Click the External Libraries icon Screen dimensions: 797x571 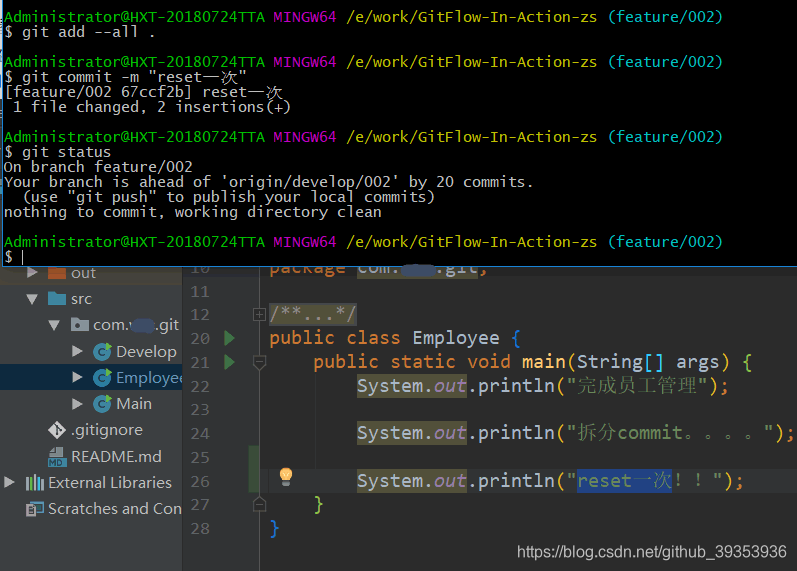[35, 483]
